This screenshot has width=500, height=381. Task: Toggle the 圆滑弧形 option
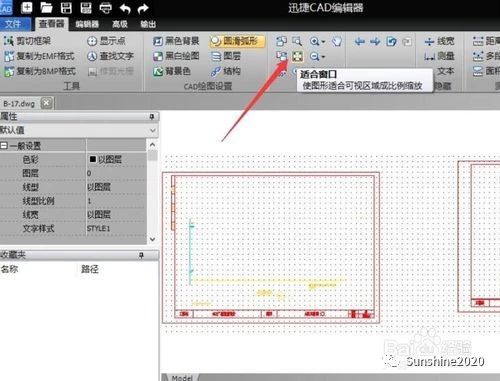click(x=237, y=41)
